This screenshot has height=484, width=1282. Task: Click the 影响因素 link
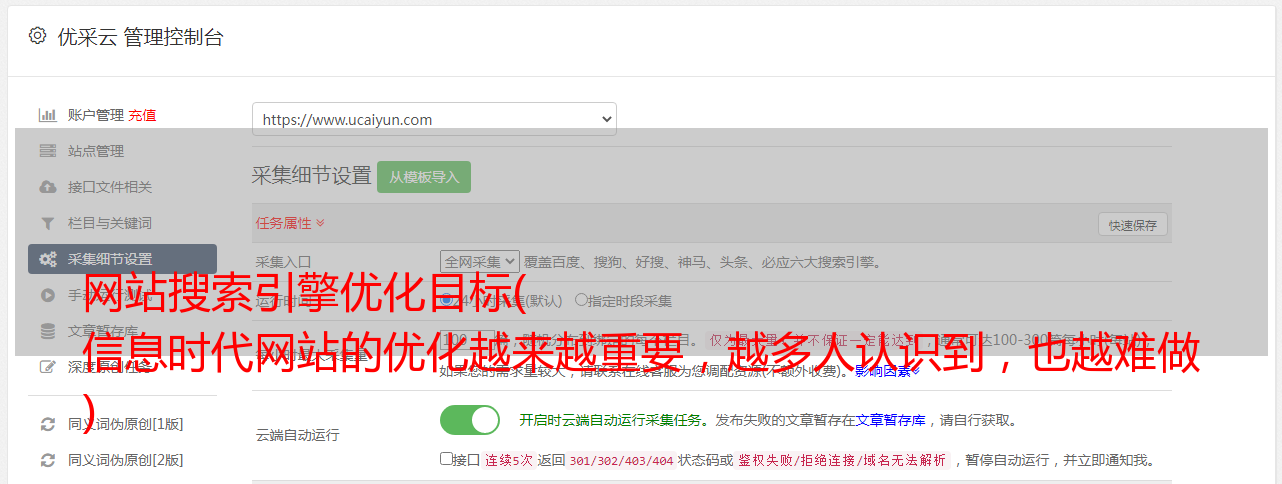point(887,371)
